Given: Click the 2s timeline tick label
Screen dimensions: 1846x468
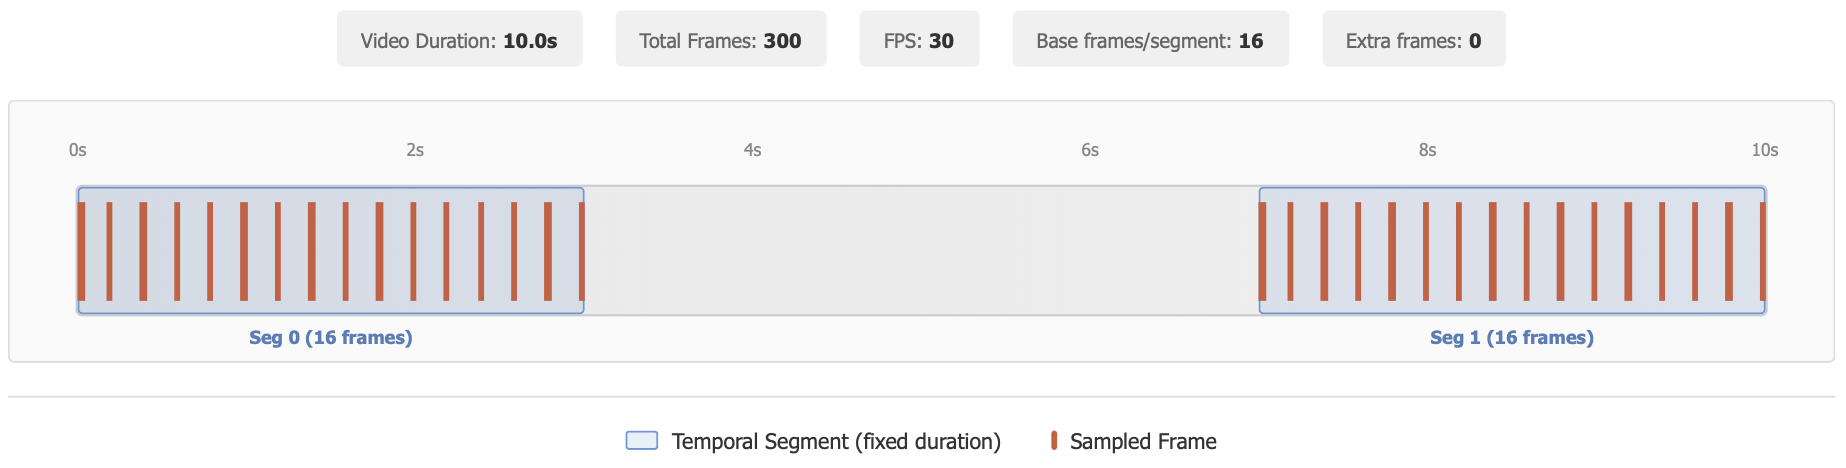Looking at the screenshot, I should pyautogui.click(x=415, y=150).
